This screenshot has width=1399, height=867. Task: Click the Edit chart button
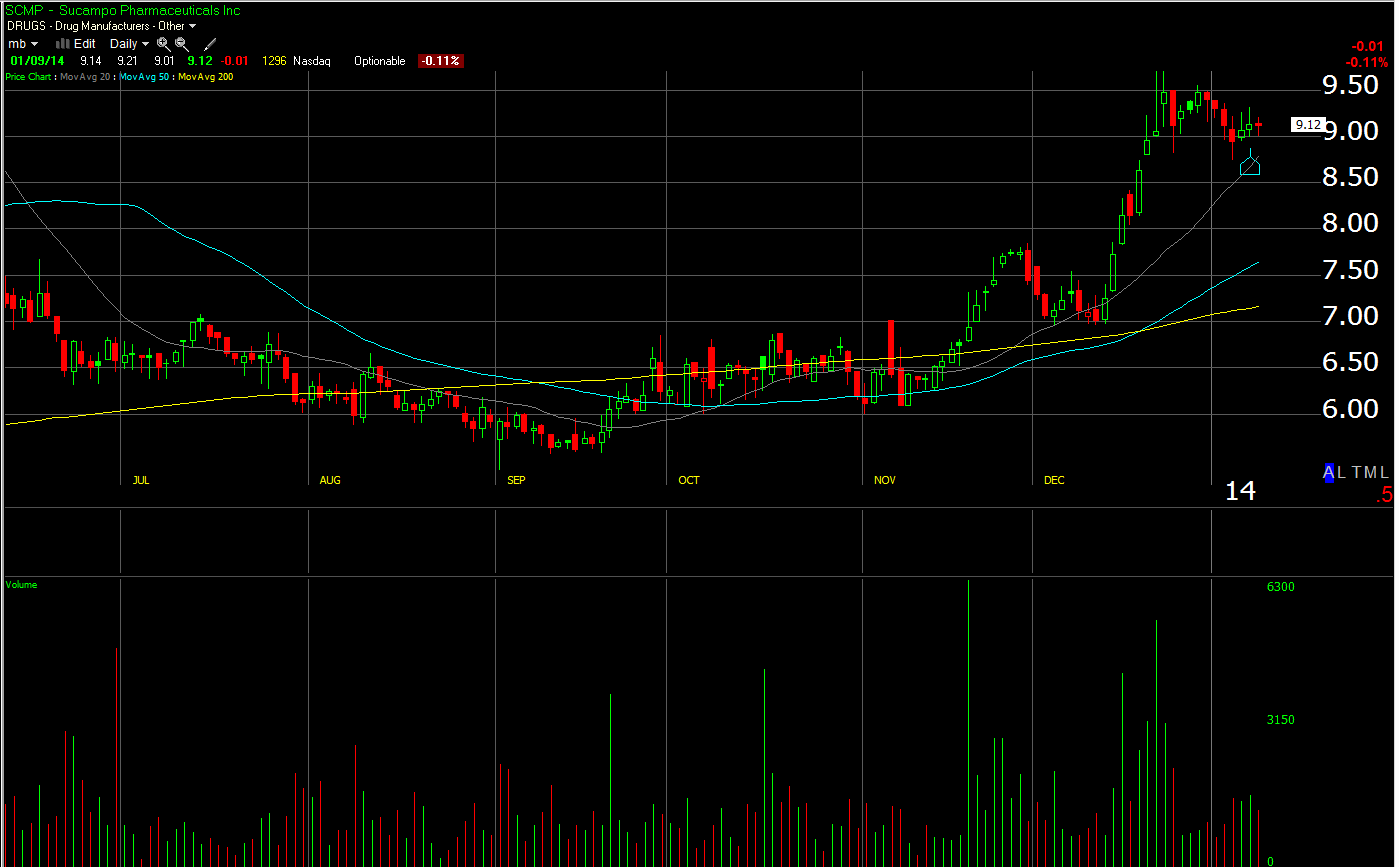point(84,44)
